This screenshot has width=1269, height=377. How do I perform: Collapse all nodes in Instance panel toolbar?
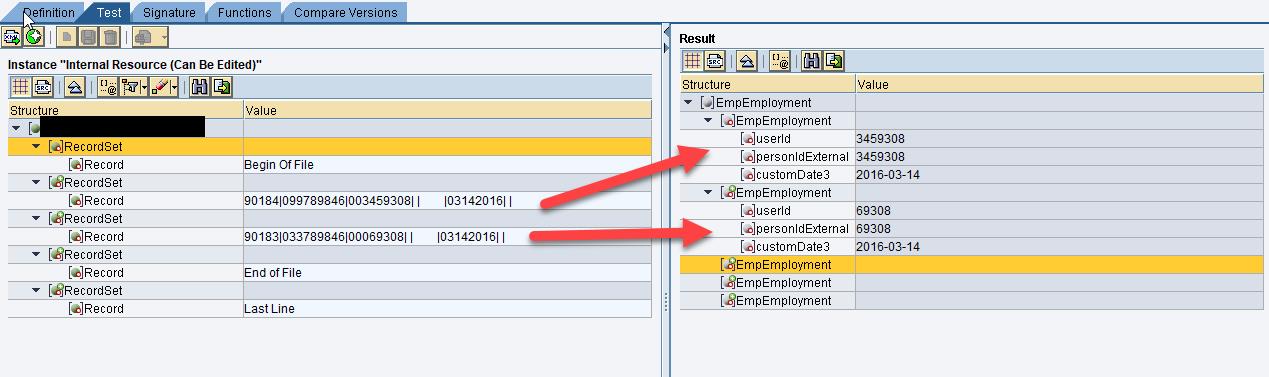pos(74,87)
